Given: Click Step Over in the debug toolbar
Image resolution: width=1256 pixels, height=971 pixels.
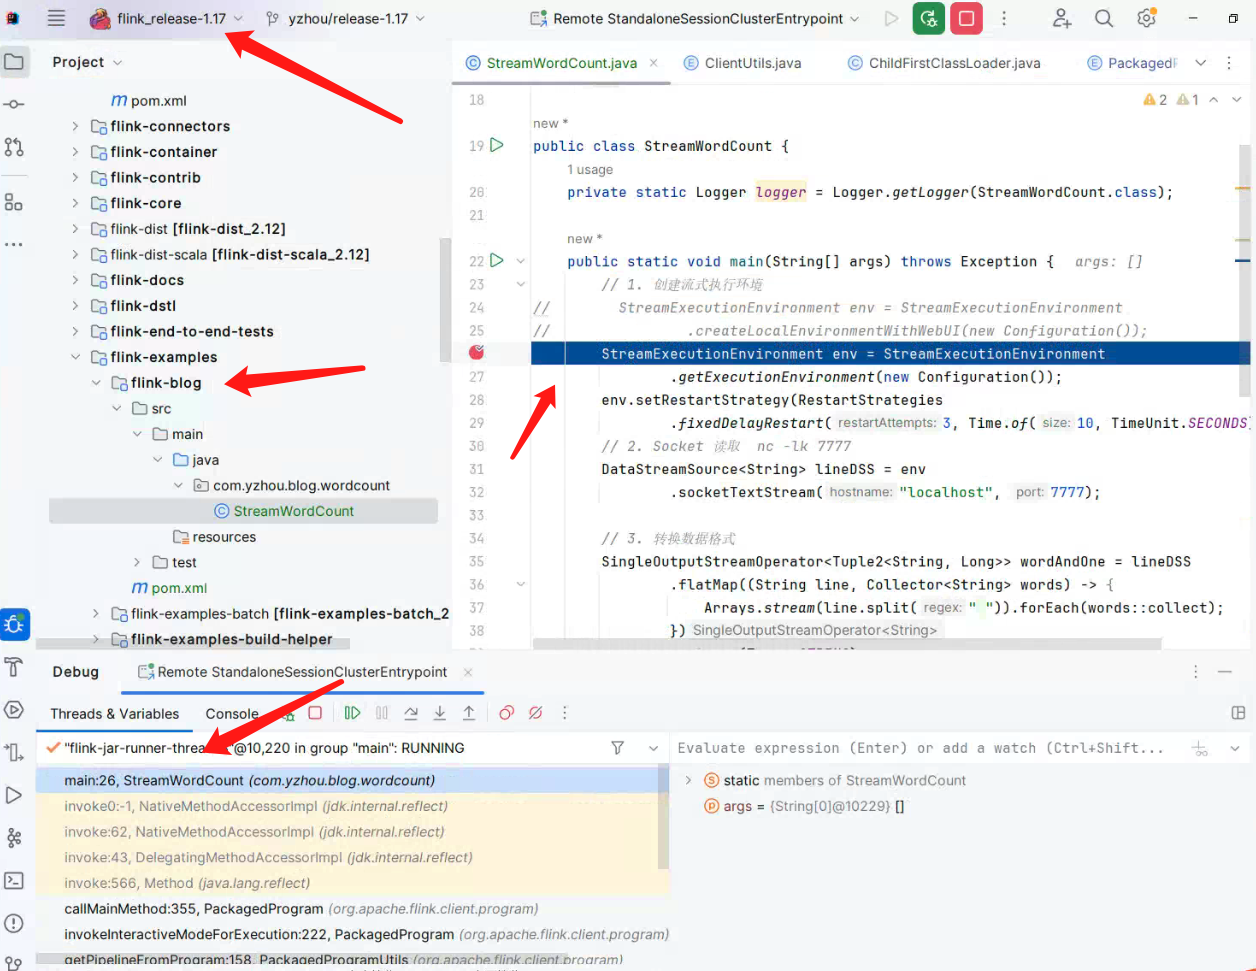Looking at the screenshot, I should tap(411, 713).
